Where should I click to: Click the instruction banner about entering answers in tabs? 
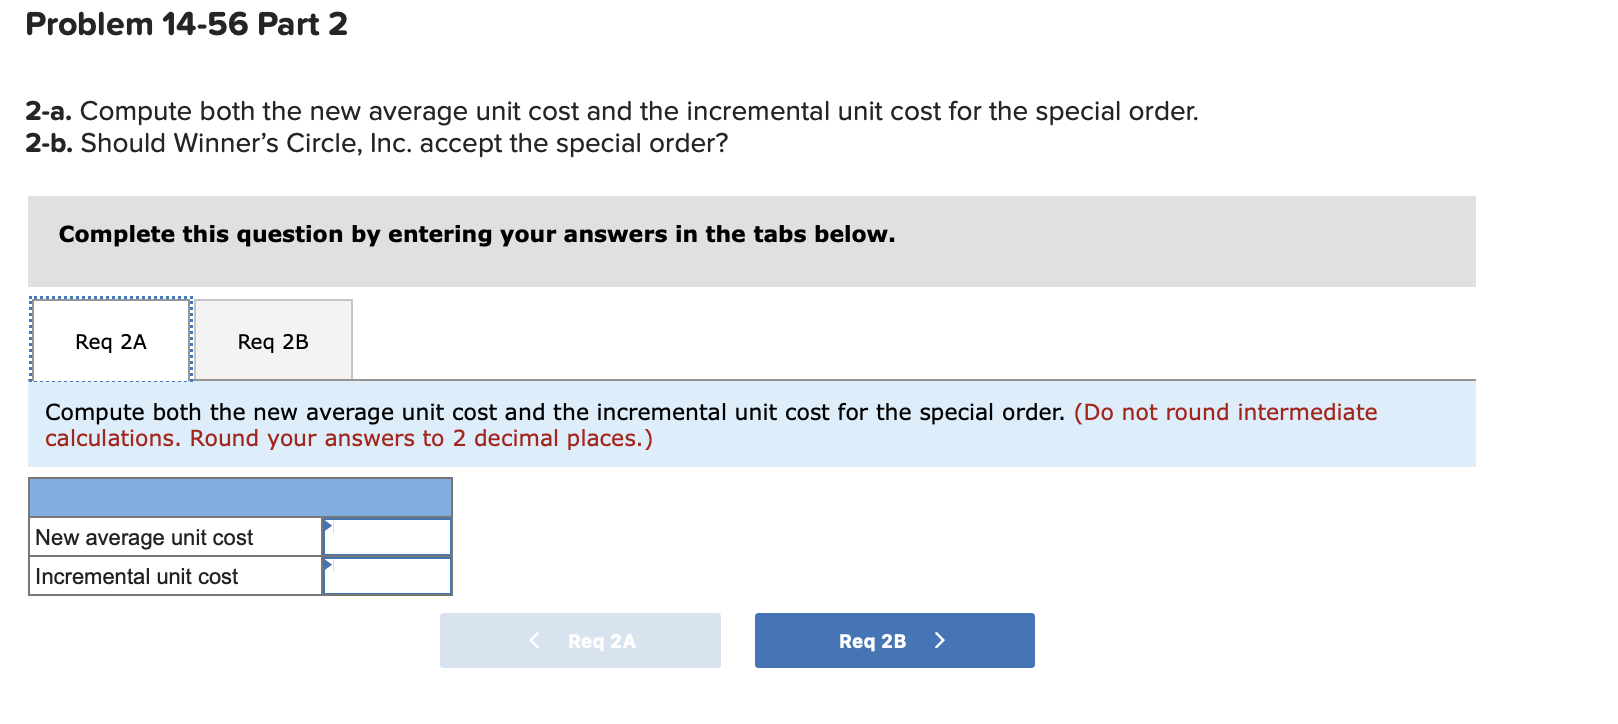pyautogui.click(x=477, y=234)
